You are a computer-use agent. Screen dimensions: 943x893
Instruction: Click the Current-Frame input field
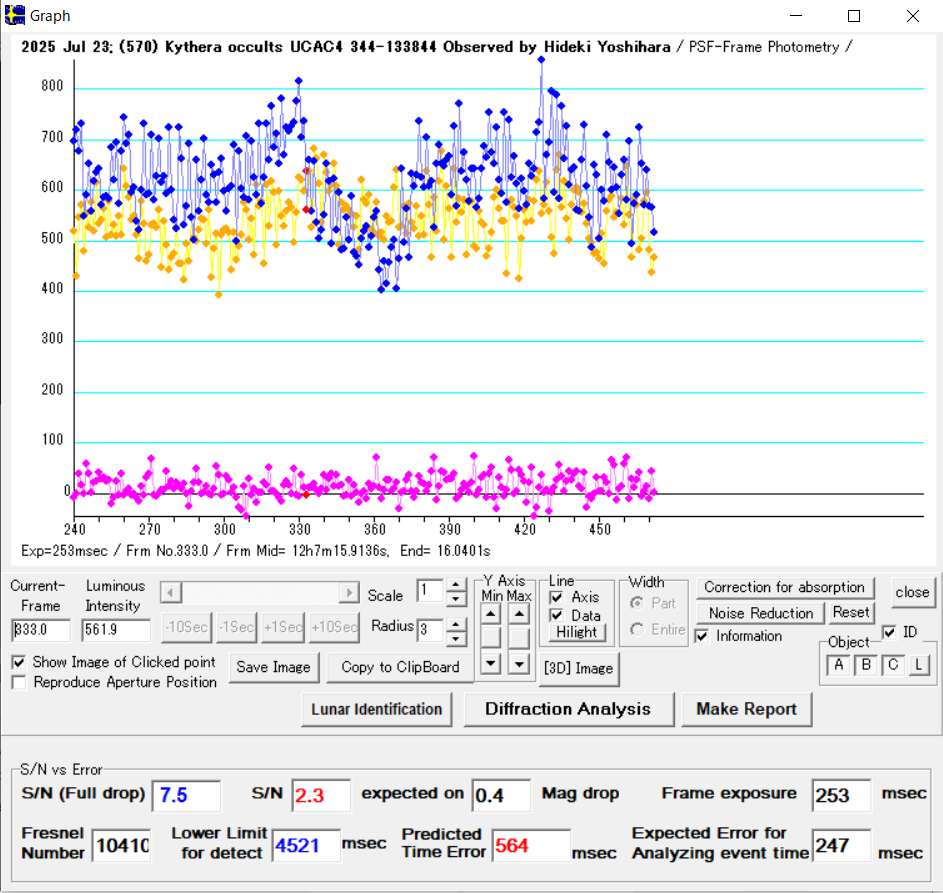pos(41,630)
